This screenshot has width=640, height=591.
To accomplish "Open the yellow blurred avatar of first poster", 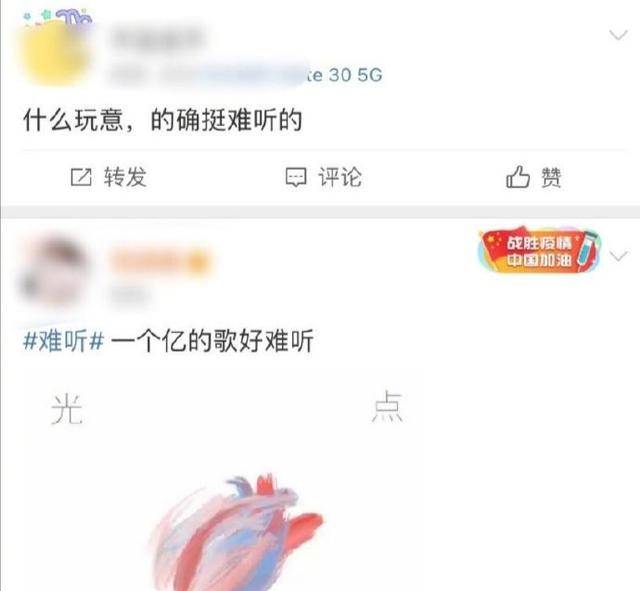I will [54, 53].
